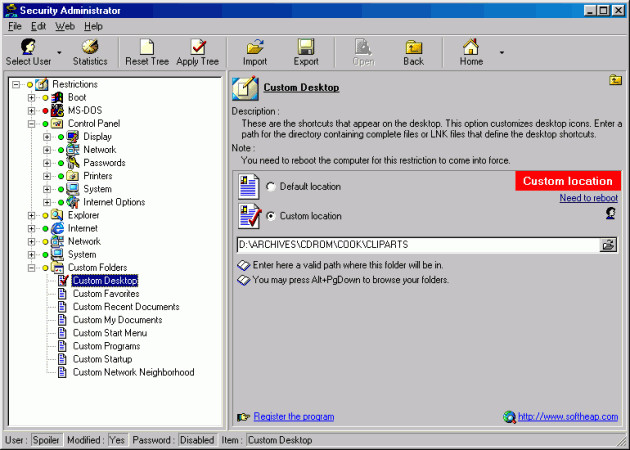Select Custom Favorites in the tree
This screenshot has width=630, height=450.
[x=106, y=294]
